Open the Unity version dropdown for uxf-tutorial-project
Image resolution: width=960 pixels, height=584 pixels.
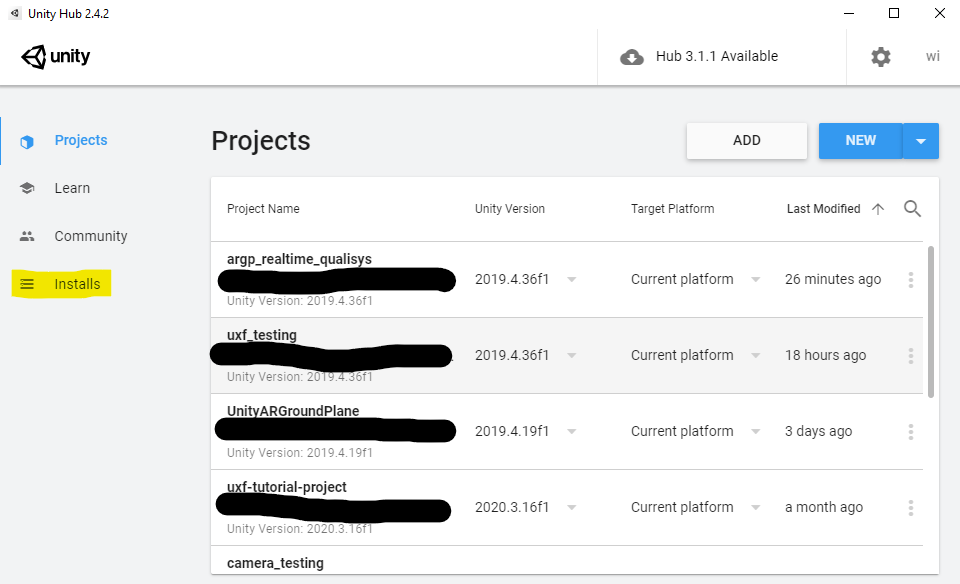(x=571, y=507)
